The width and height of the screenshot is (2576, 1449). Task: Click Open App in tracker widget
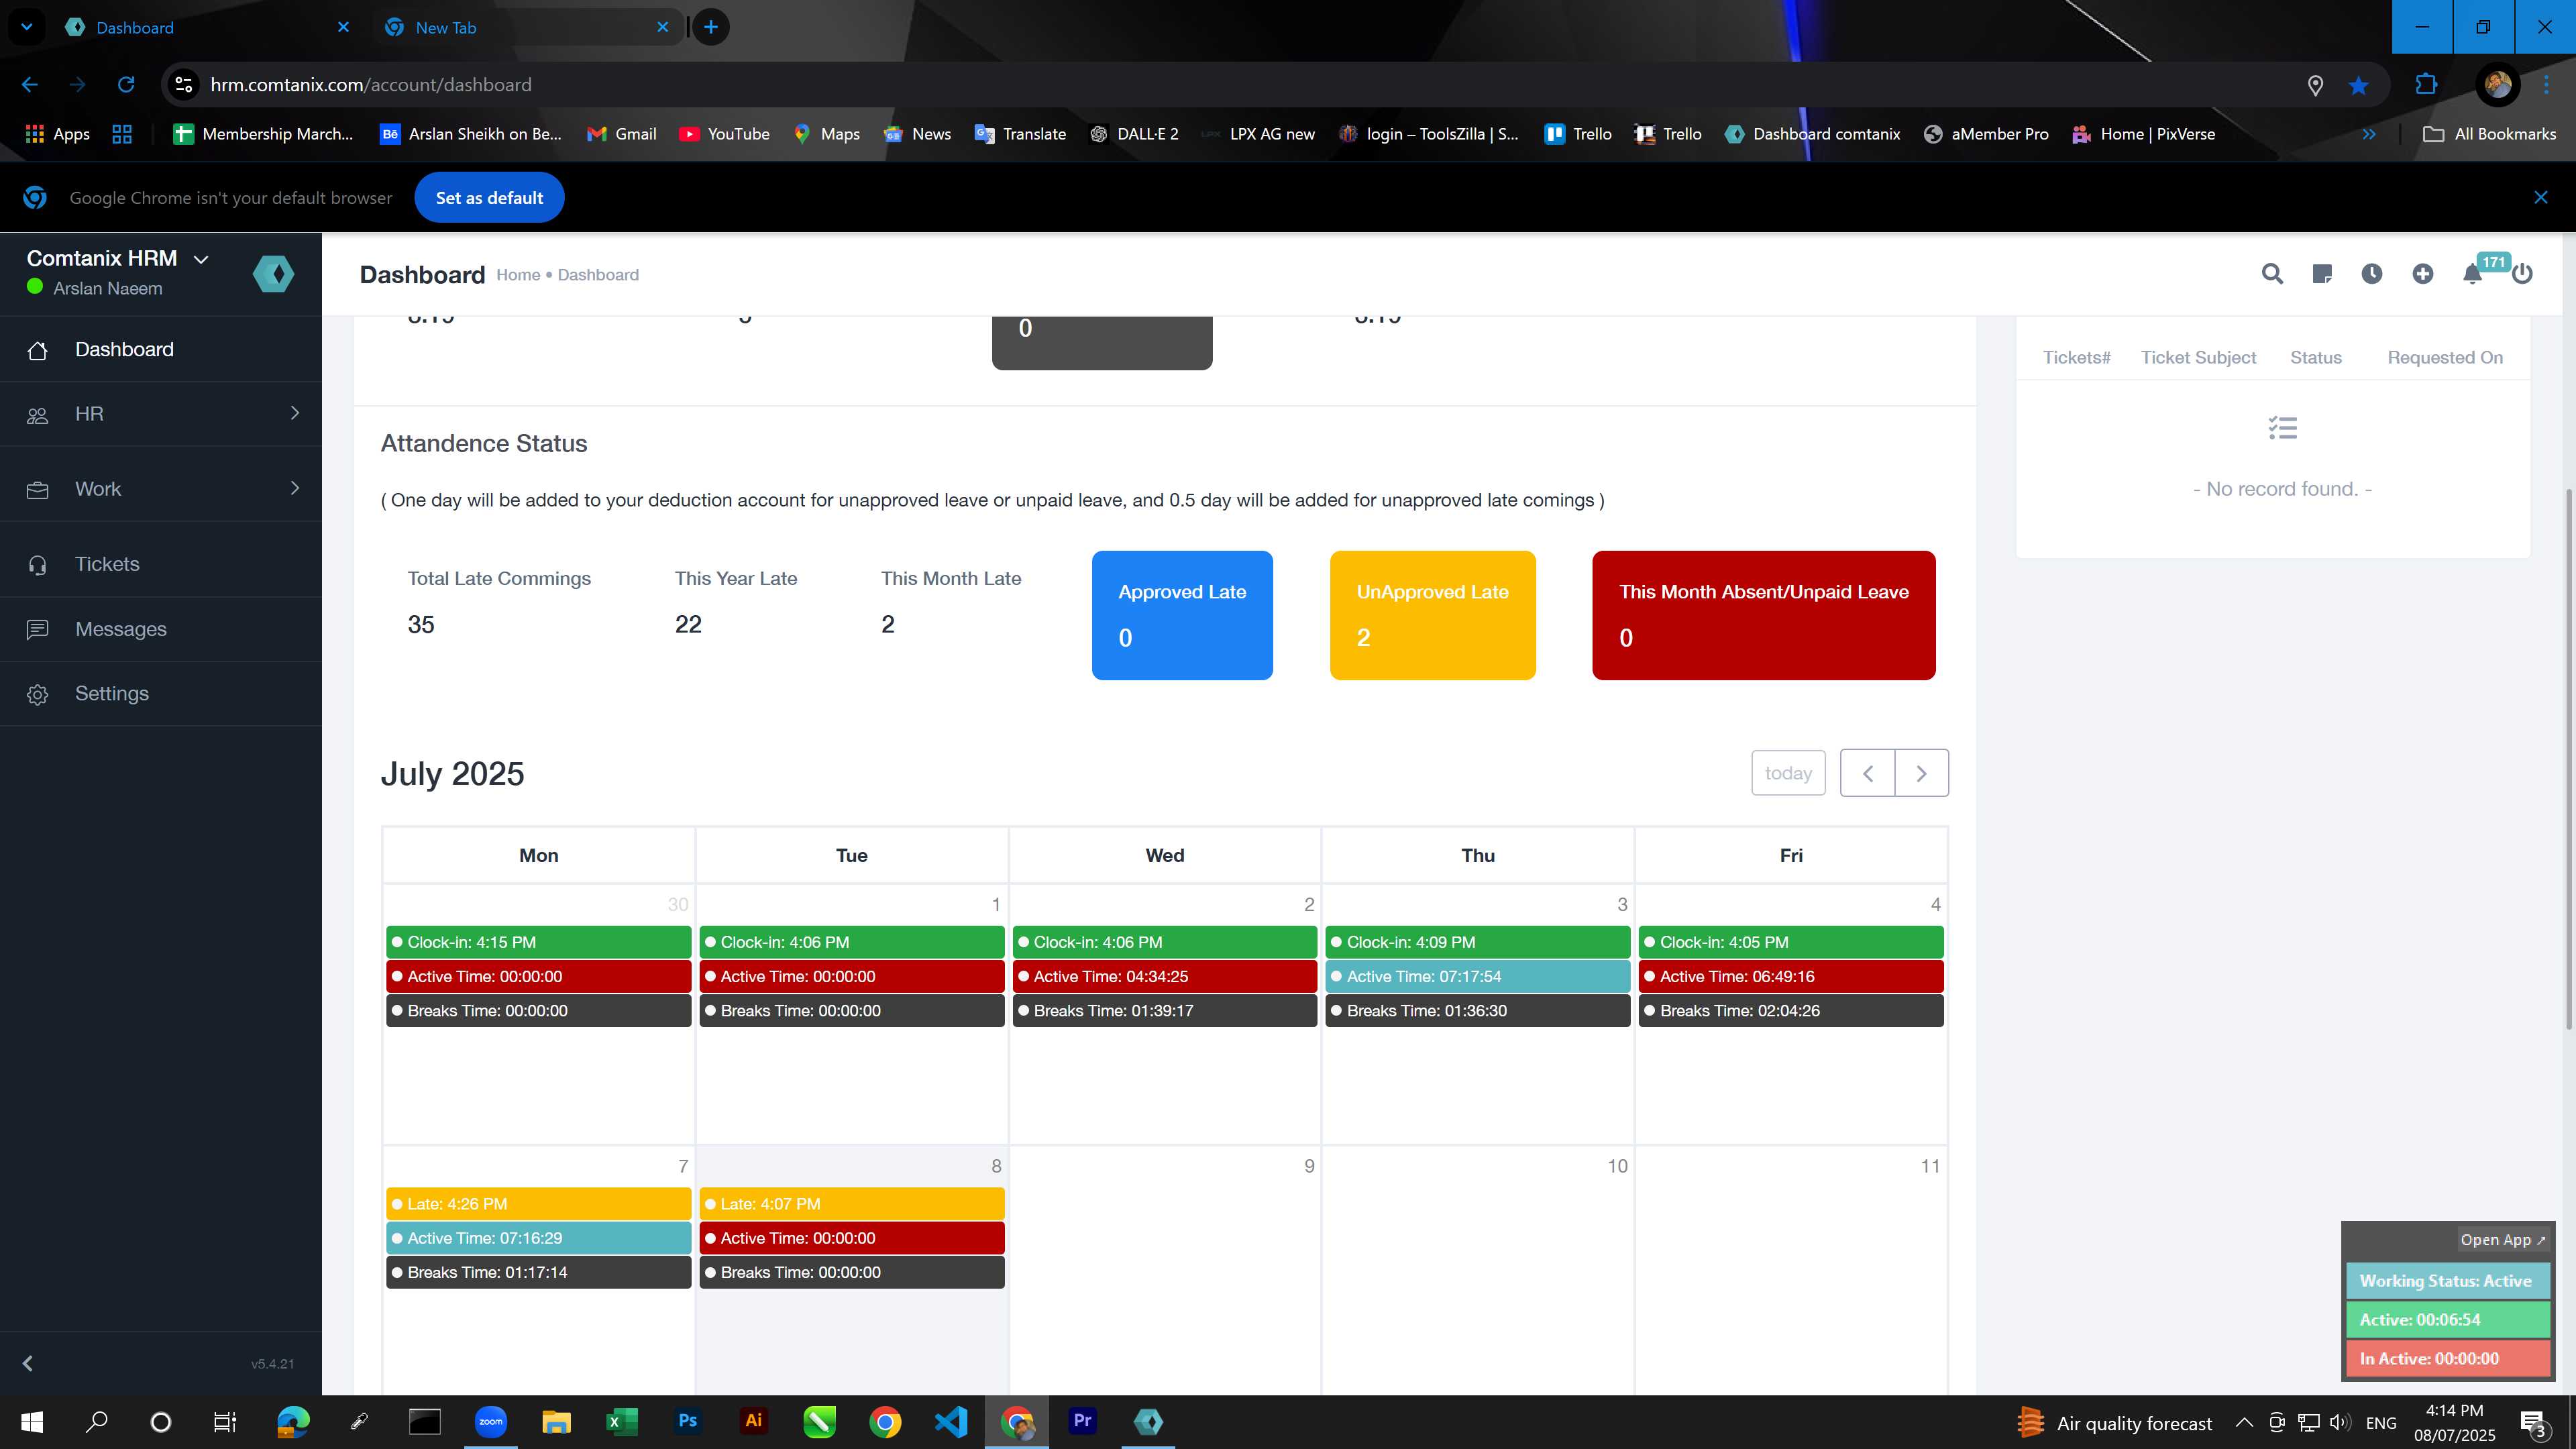[2503, 1240]
